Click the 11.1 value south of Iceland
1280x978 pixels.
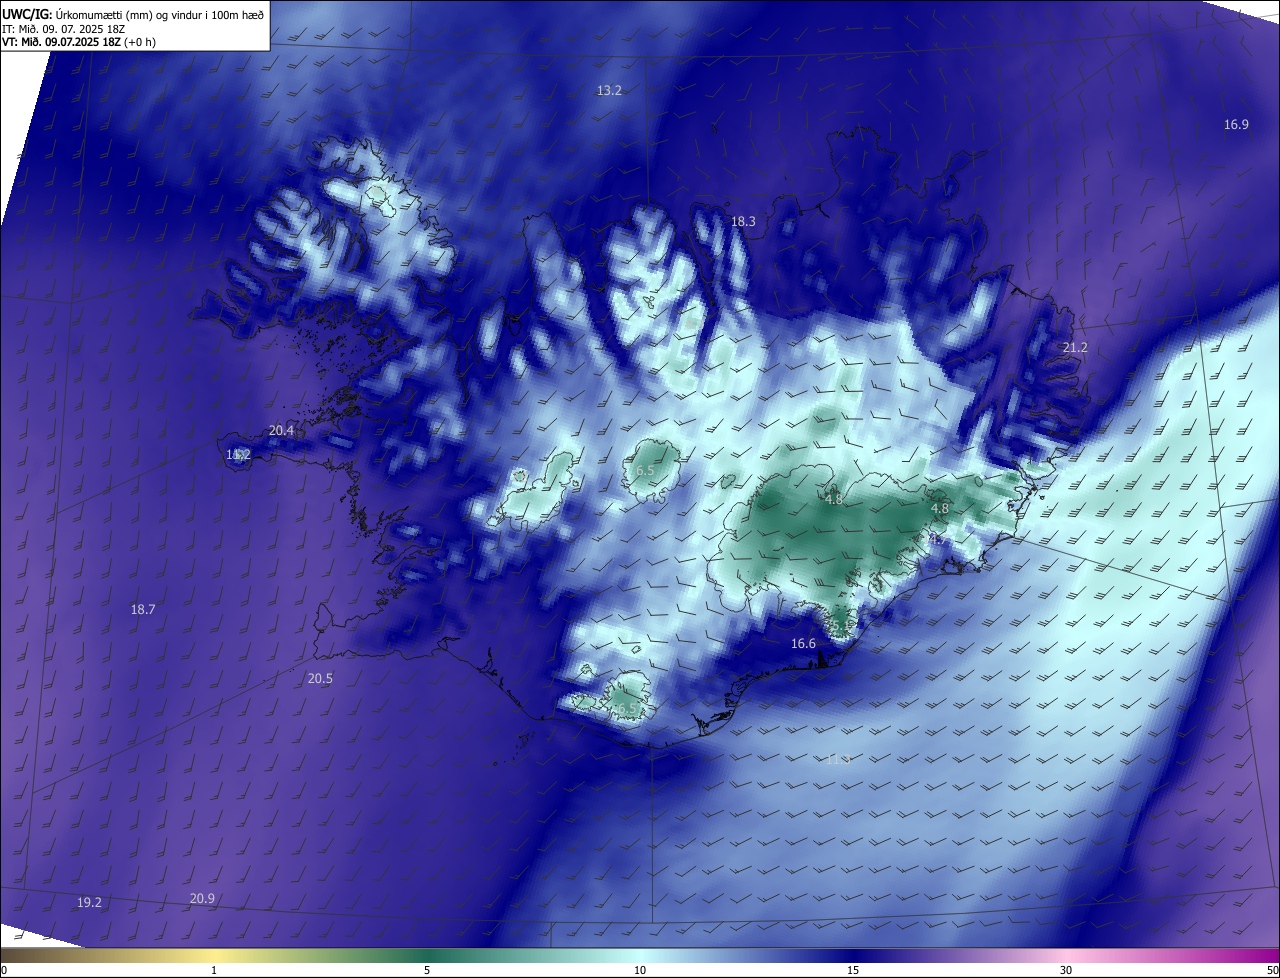[x=838, y=759]
